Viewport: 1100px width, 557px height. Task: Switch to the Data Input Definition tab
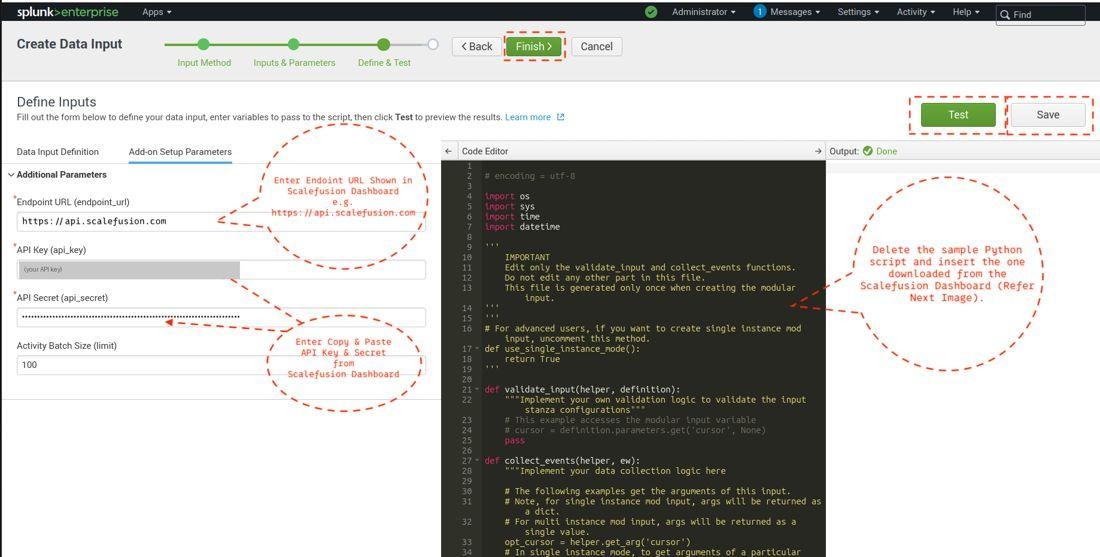tap(58, 152)
